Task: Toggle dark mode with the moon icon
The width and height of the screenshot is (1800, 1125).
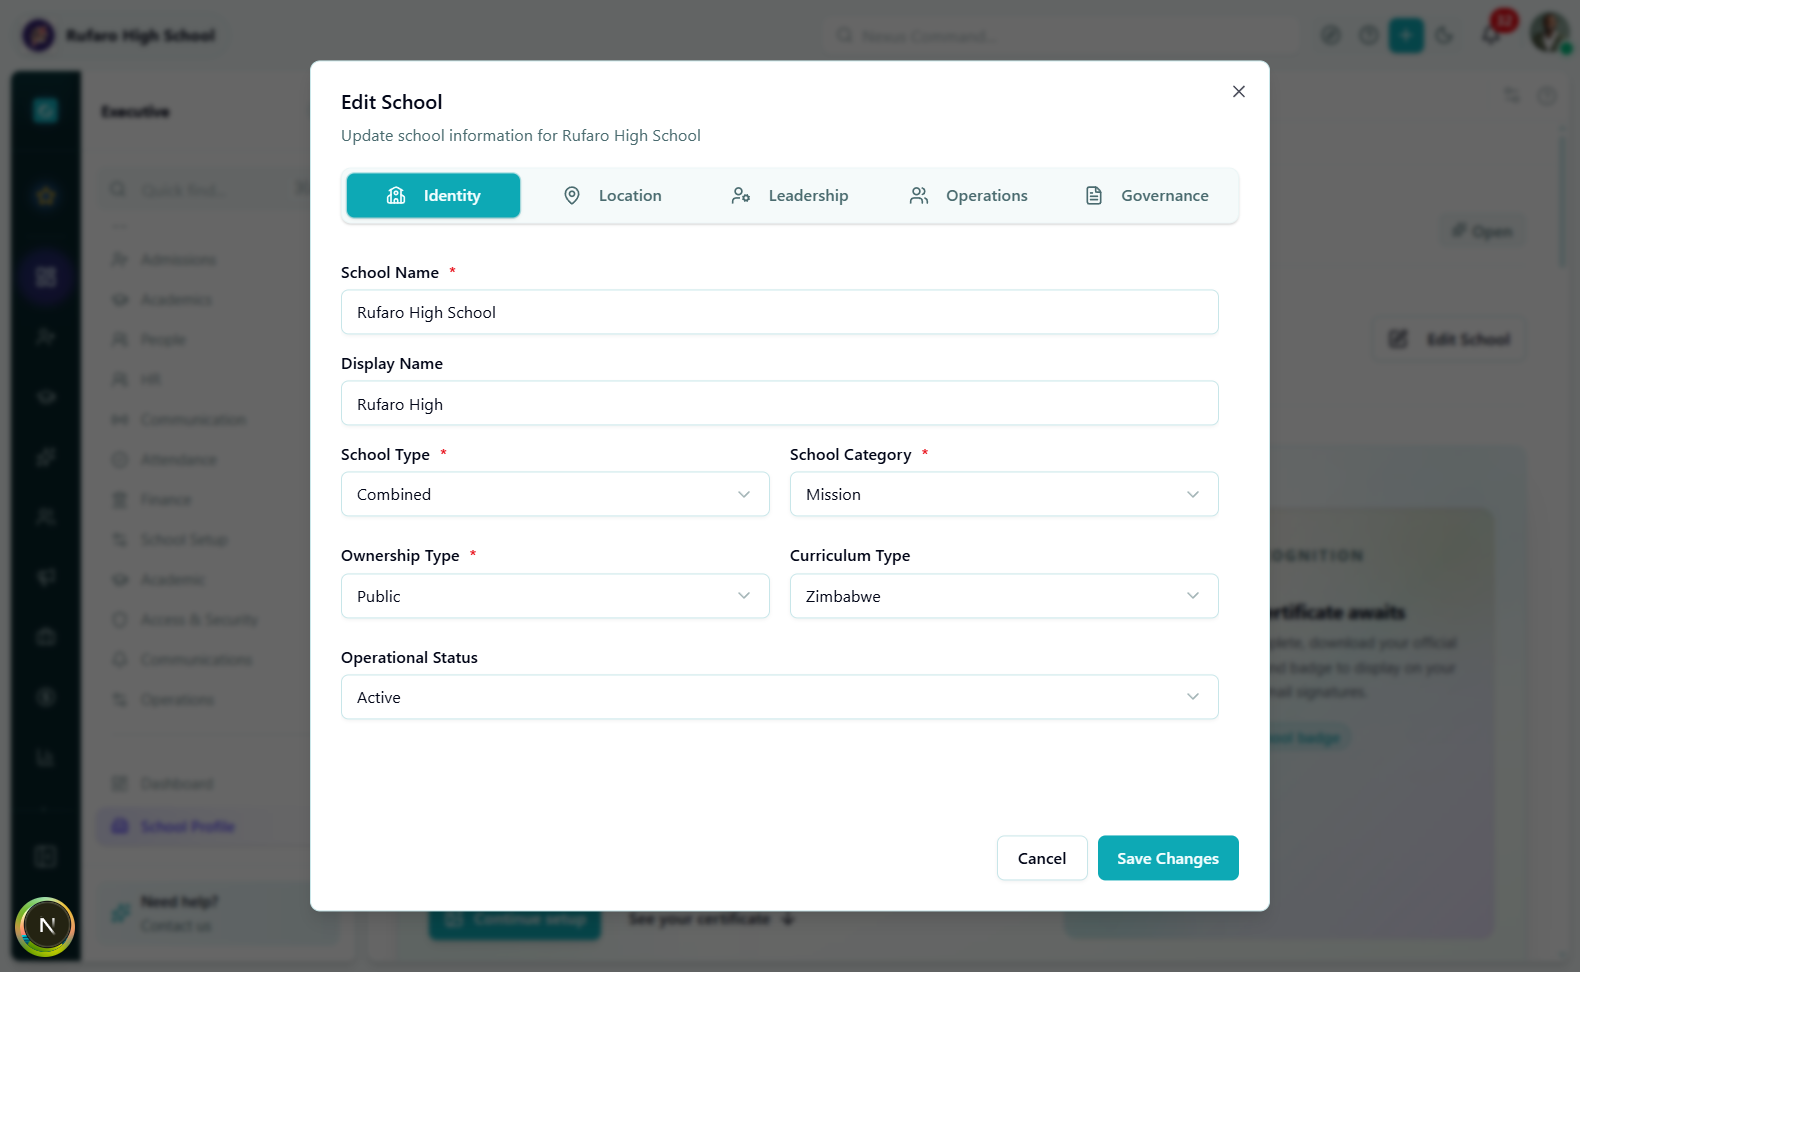Action: click(x=1444, y=36)
